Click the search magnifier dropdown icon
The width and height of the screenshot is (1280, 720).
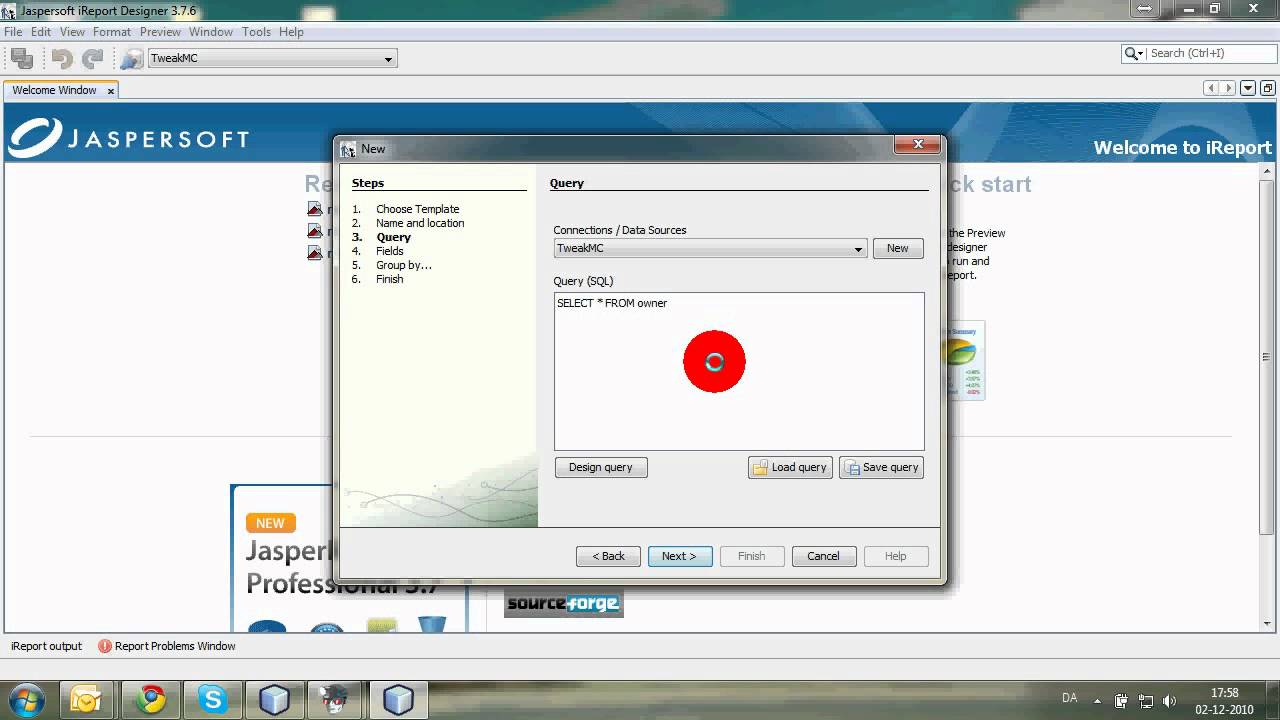point(1134,53)
